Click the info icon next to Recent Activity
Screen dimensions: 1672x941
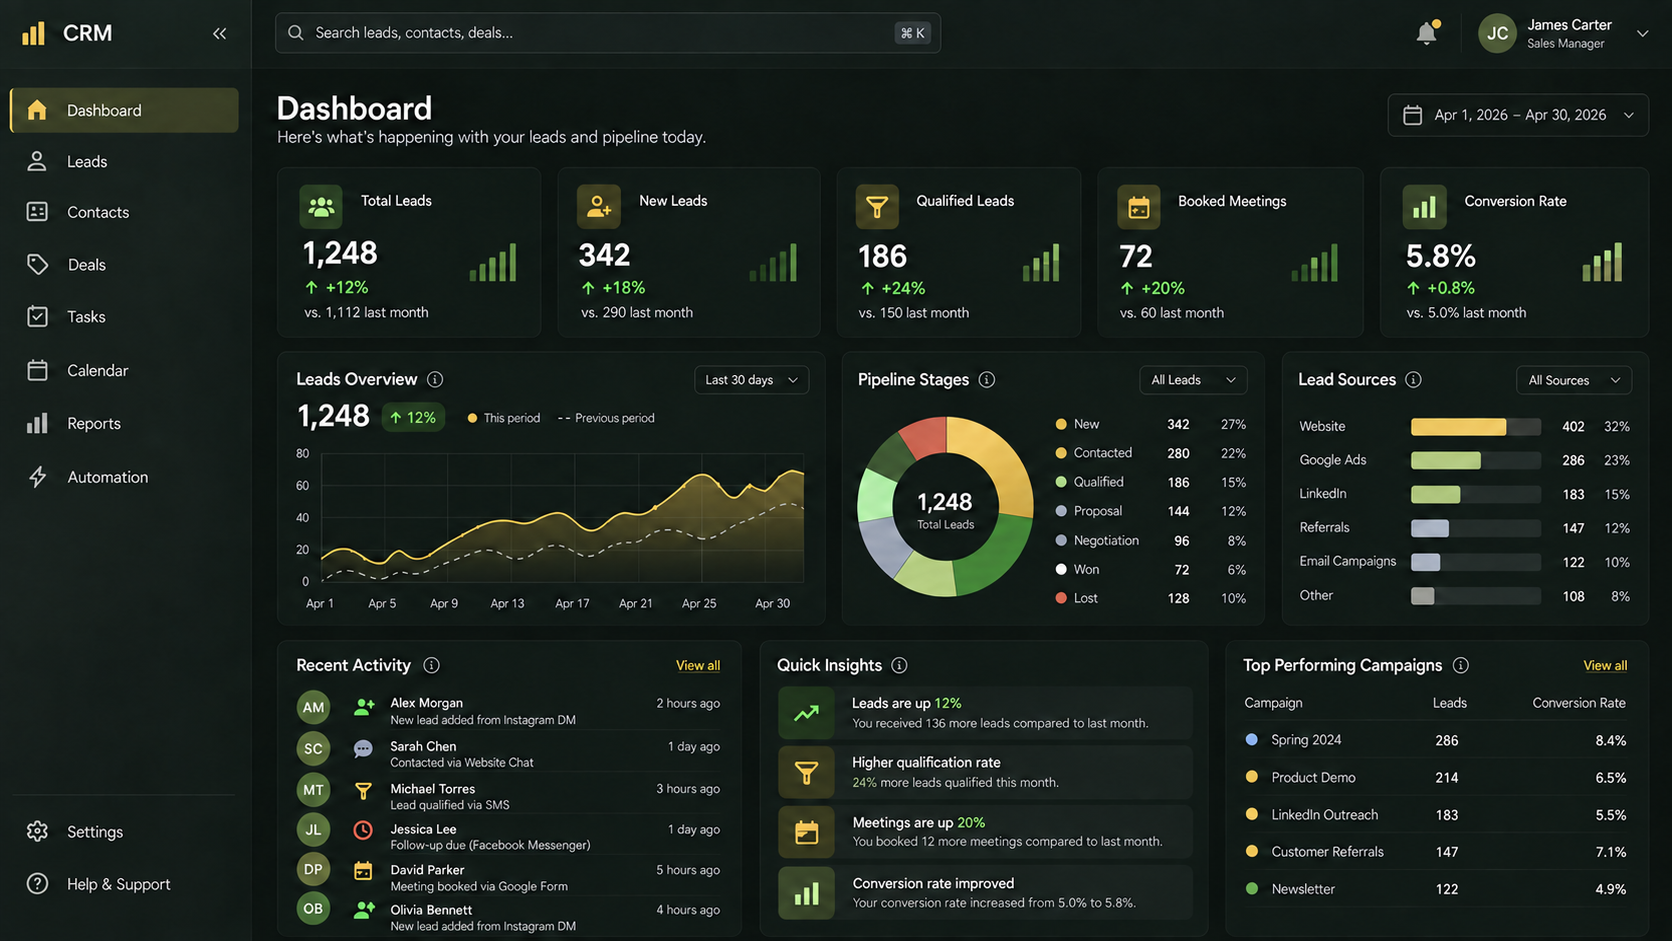[x=431, y=665]
